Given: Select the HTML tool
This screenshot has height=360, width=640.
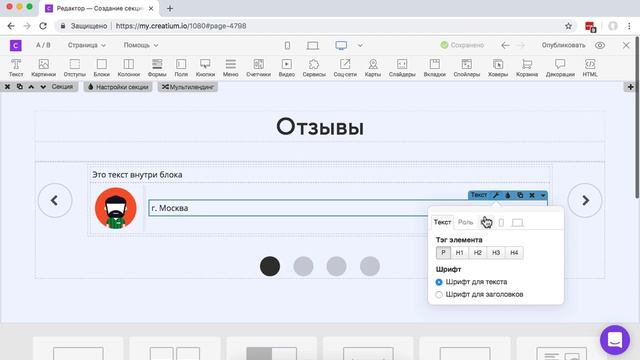Looking at the screenshot, I should click(x=590, y=67).
